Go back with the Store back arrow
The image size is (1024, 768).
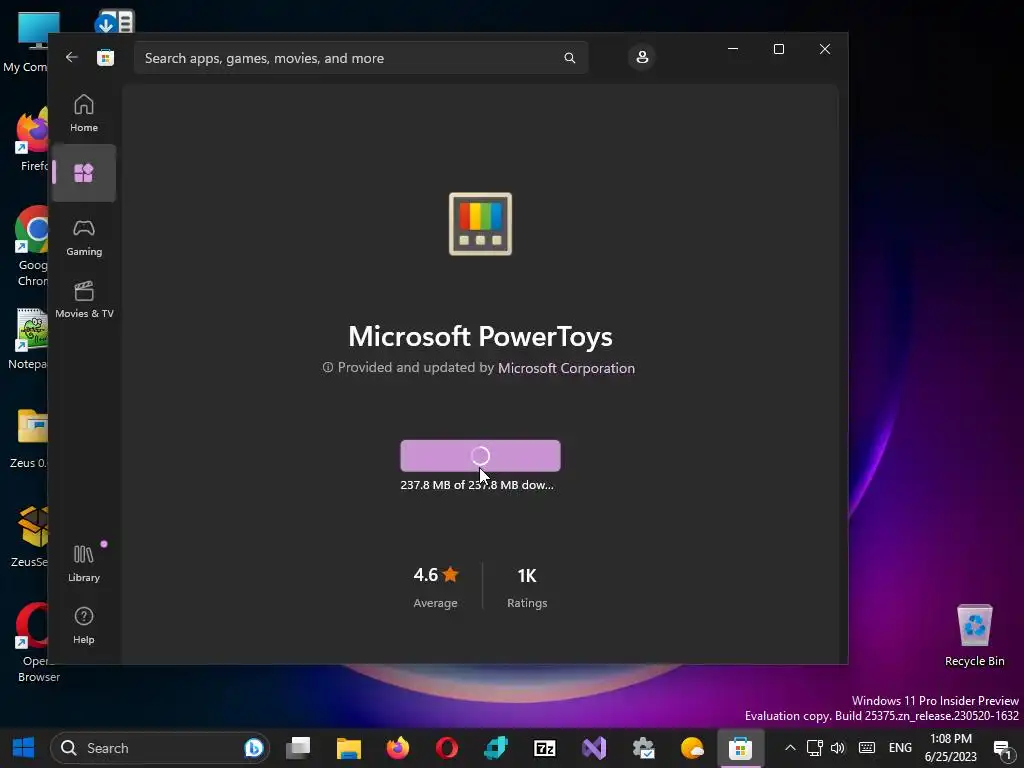pyautogui.click(x=72, y=57)
